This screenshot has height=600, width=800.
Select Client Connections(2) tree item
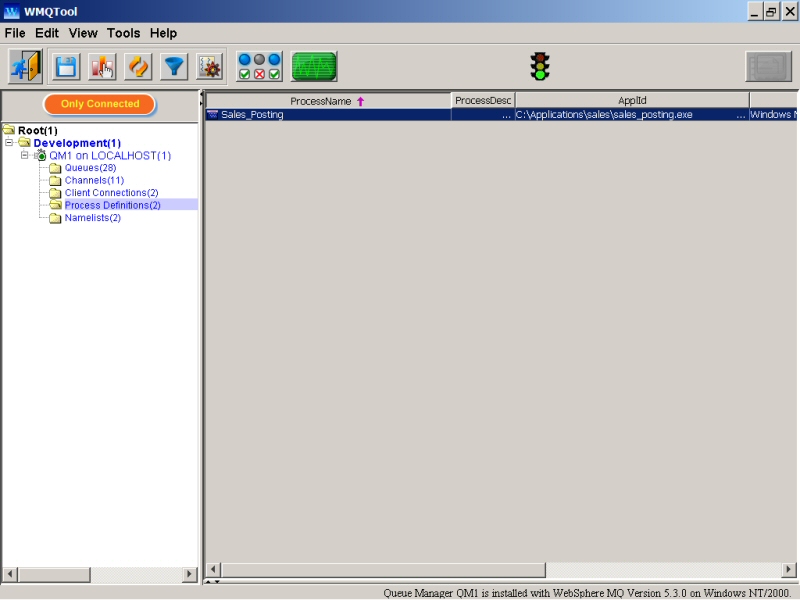[111, 193]
